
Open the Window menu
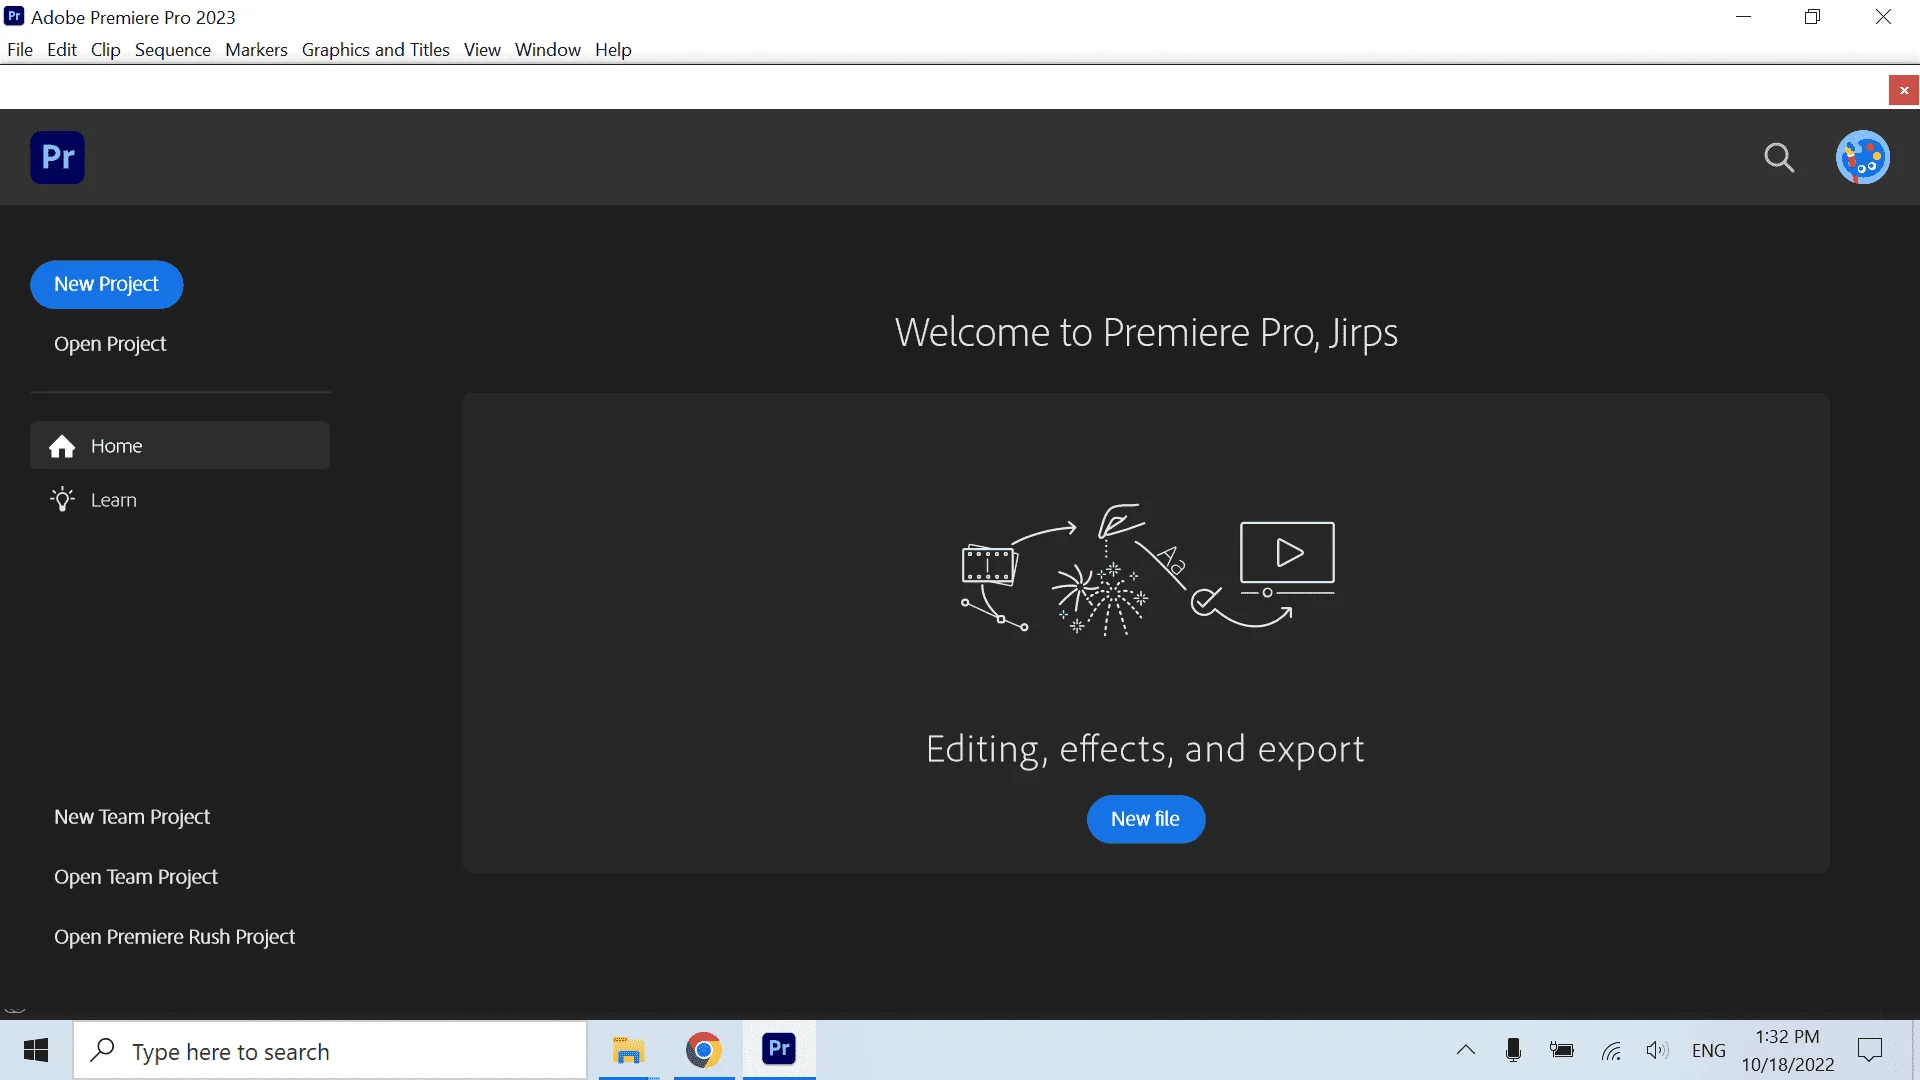(548, 50)
